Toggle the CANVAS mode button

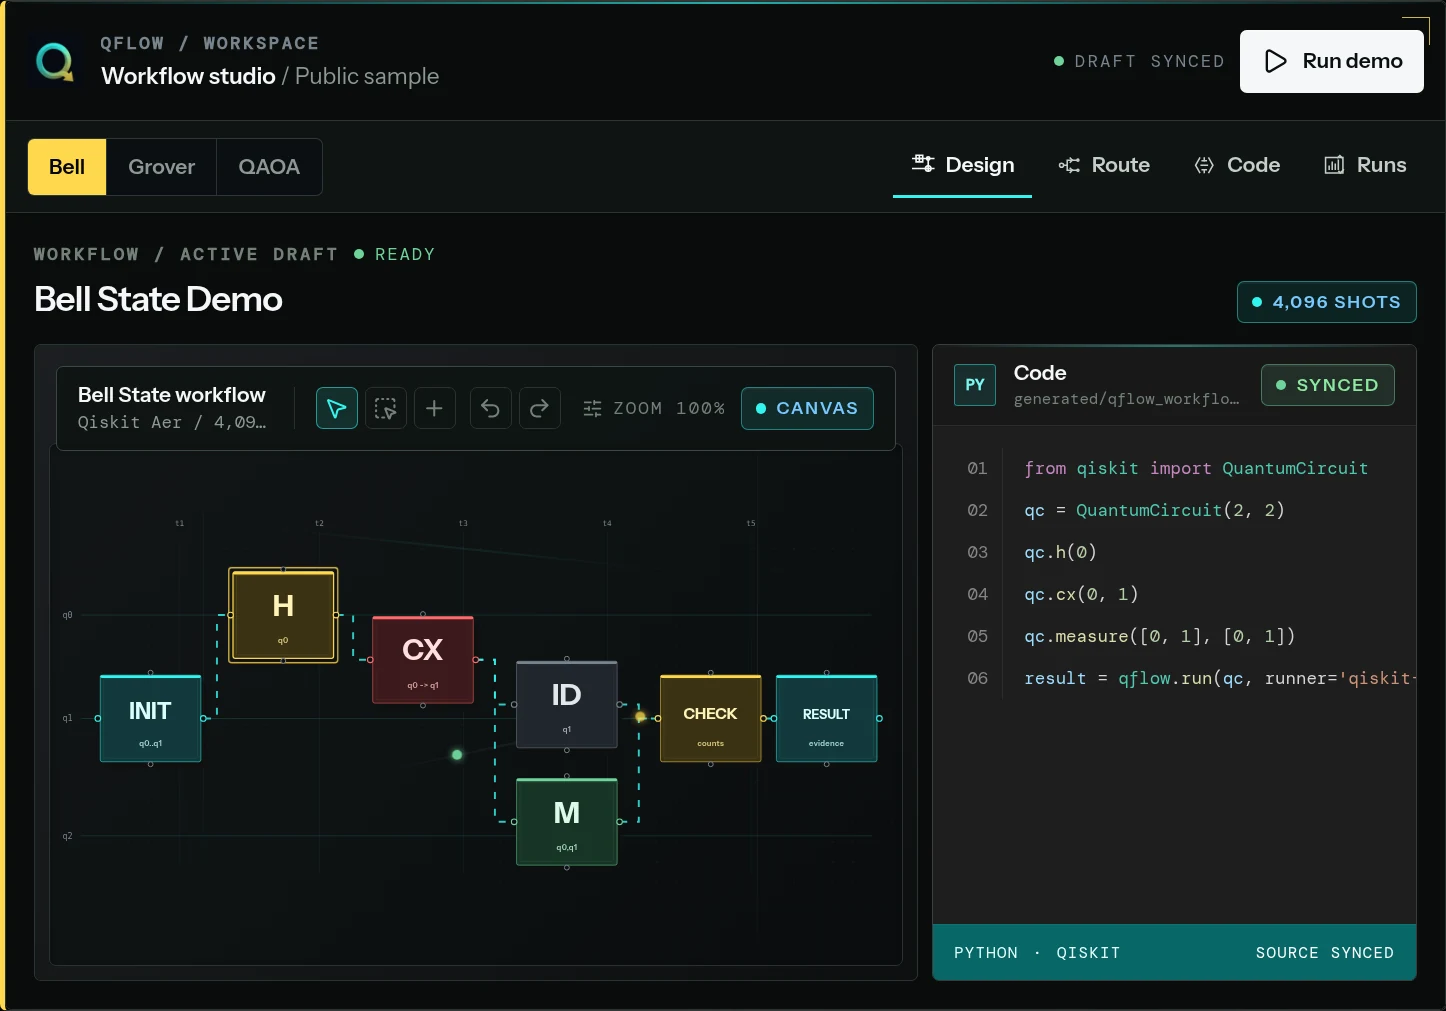point(807,408)
